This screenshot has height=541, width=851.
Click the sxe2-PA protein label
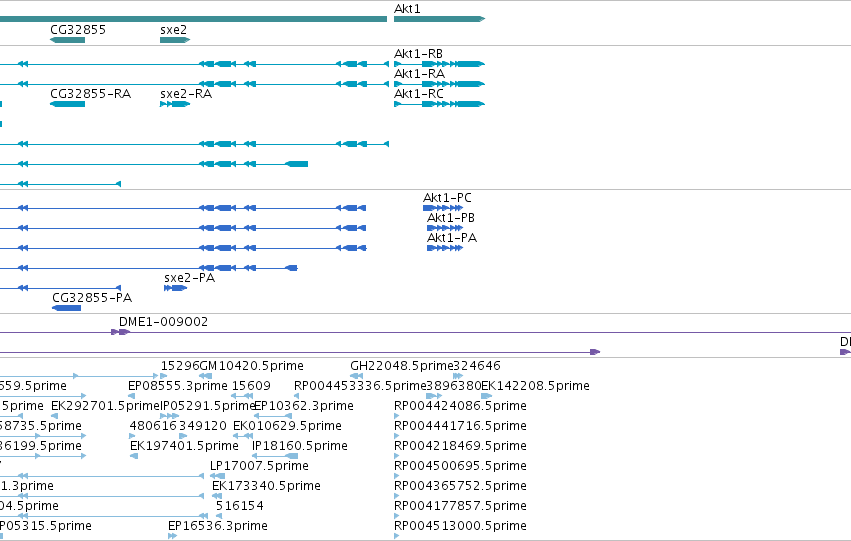pyautogui.click(x=189, y=278)
